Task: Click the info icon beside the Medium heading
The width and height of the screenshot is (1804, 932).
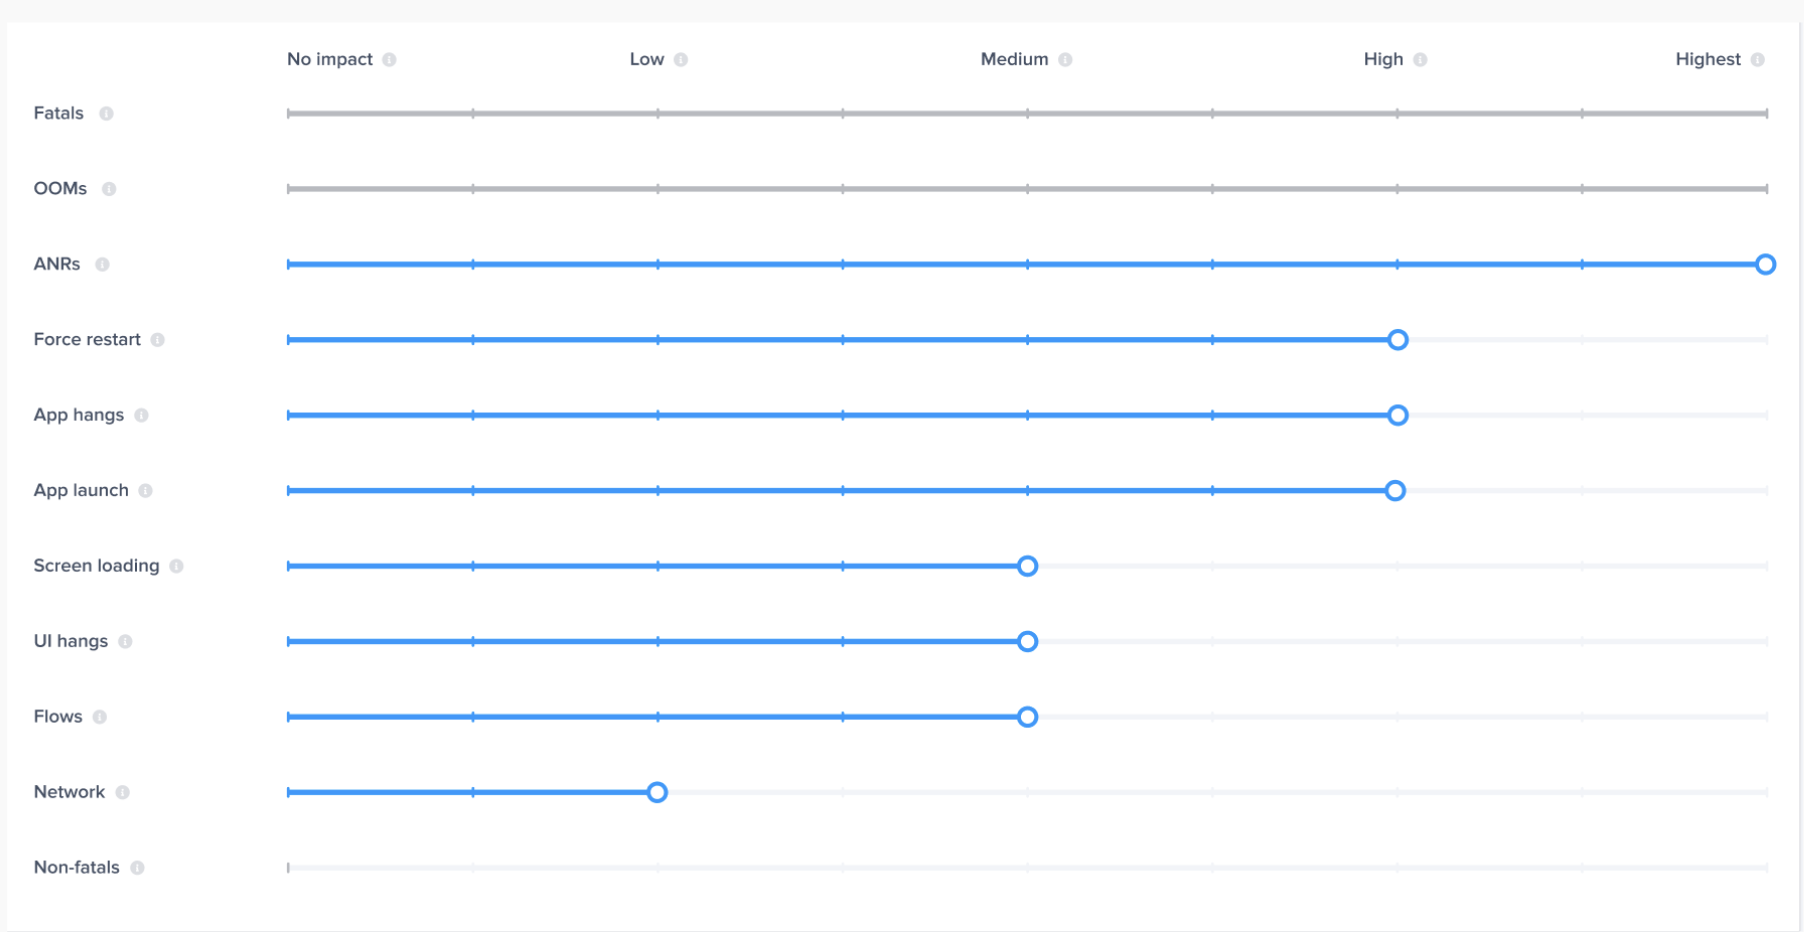Action: click(x=1066, y=60)
